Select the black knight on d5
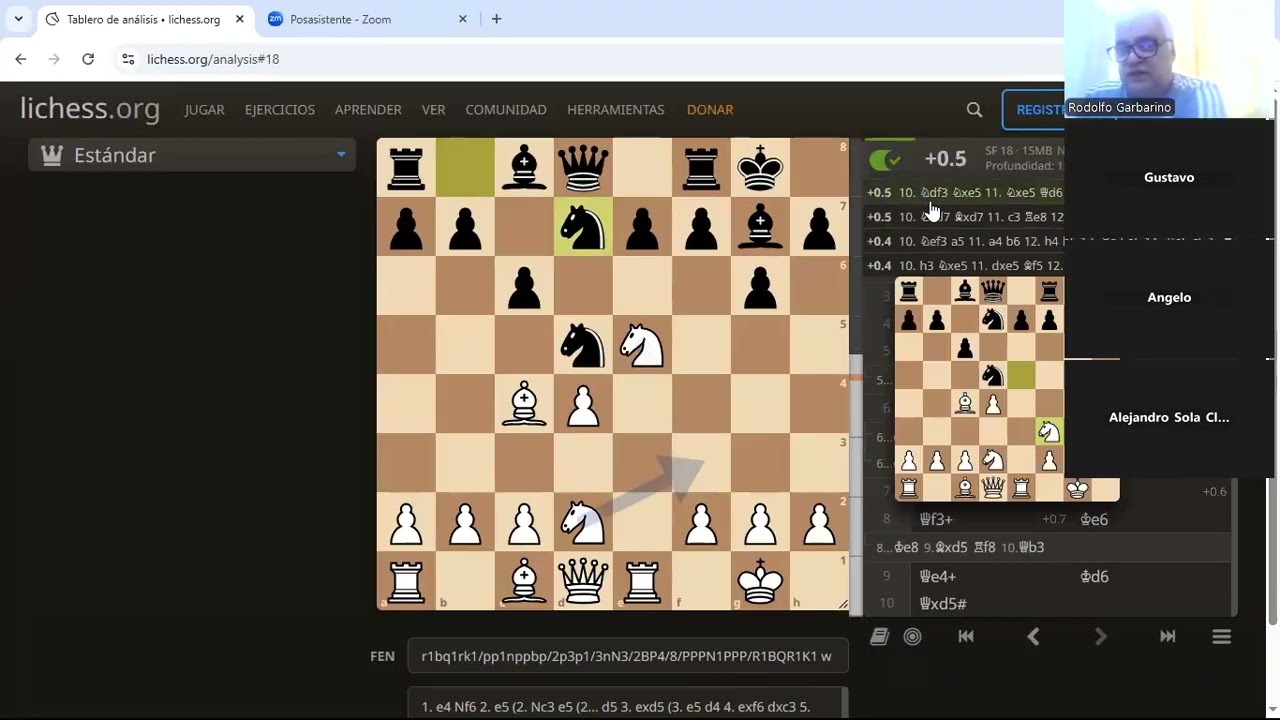Screen dimensions: 1280x720 click(x=583, y=345)
